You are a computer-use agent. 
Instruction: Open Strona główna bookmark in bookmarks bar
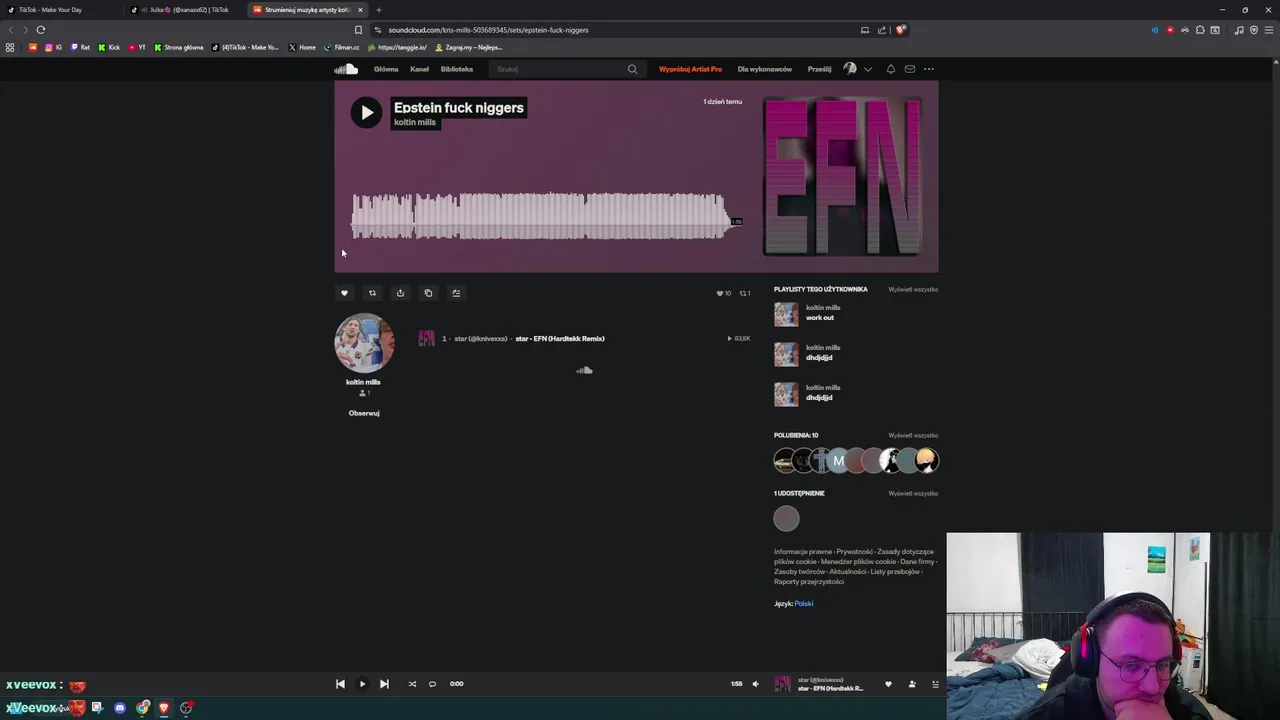[x=178, y=47]
